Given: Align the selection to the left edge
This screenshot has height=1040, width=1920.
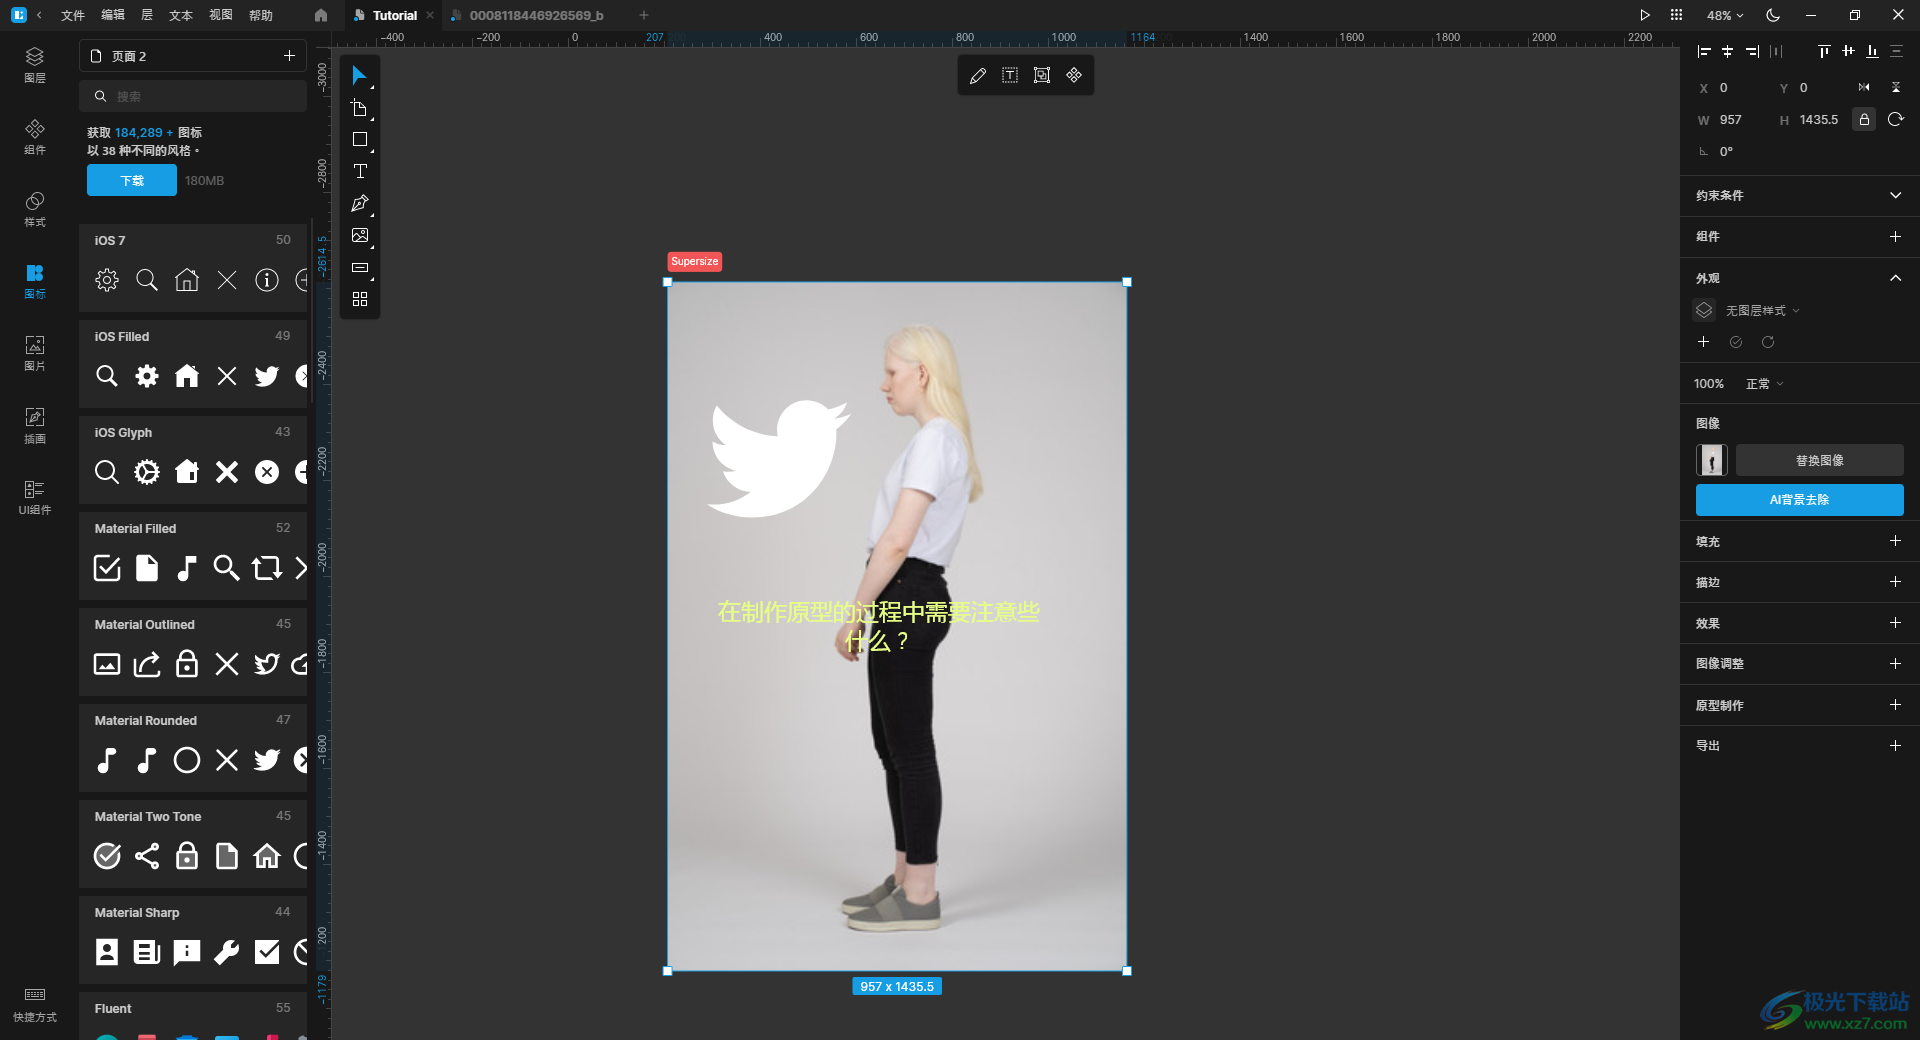Looking at the screenshot, I should pyautogui.click(x=1704, y=51).
